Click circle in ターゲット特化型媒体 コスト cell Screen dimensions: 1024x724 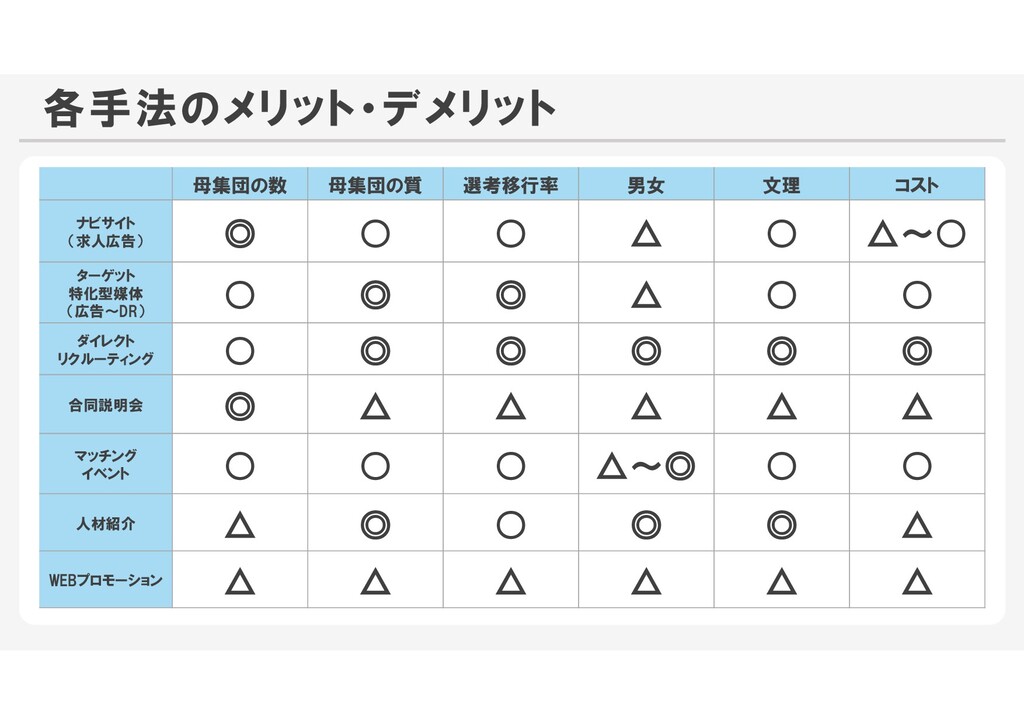click(x=917, y=295)
